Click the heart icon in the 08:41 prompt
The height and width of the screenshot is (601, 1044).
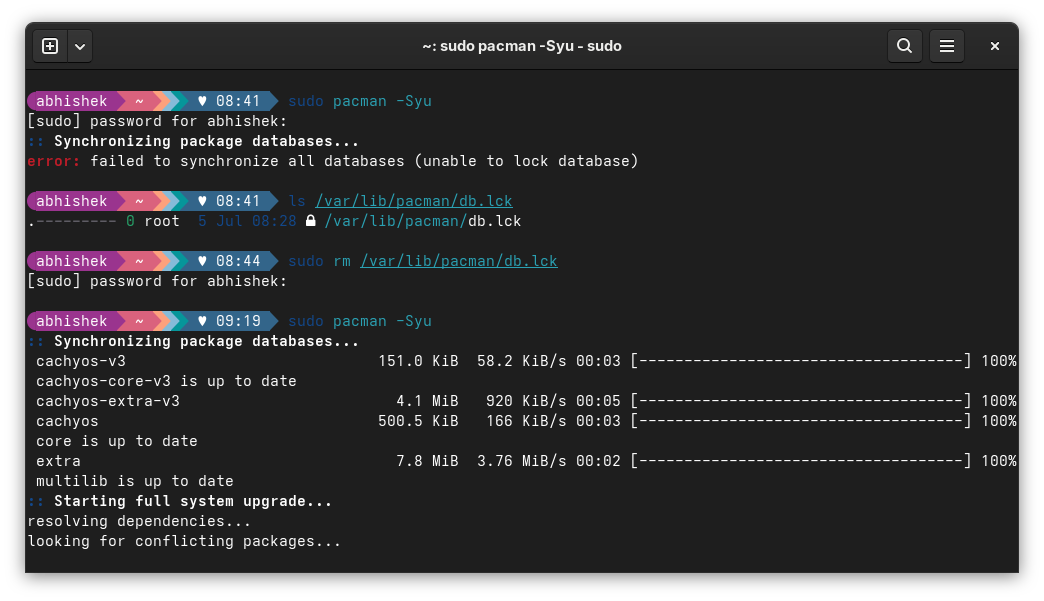[201, 101]
